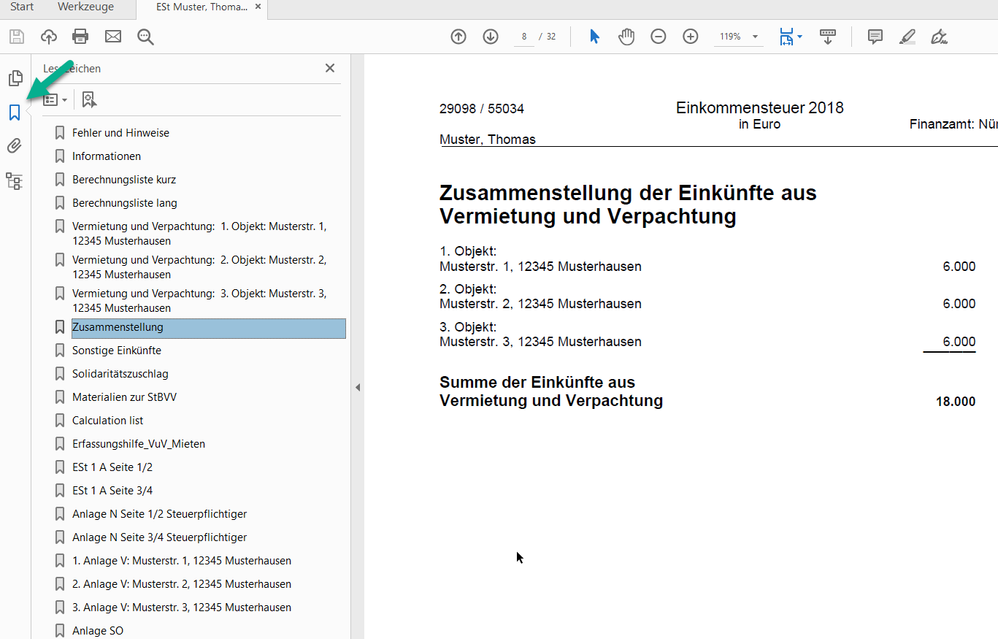Open the Fehler und Hinweise bookmark

[x=120, y=133]
